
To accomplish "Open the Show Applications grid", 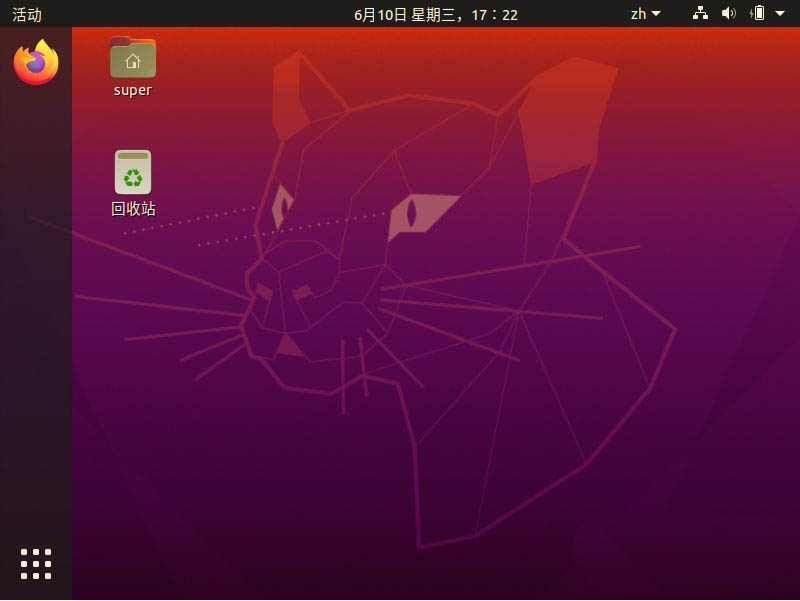I will click(36, 564).
